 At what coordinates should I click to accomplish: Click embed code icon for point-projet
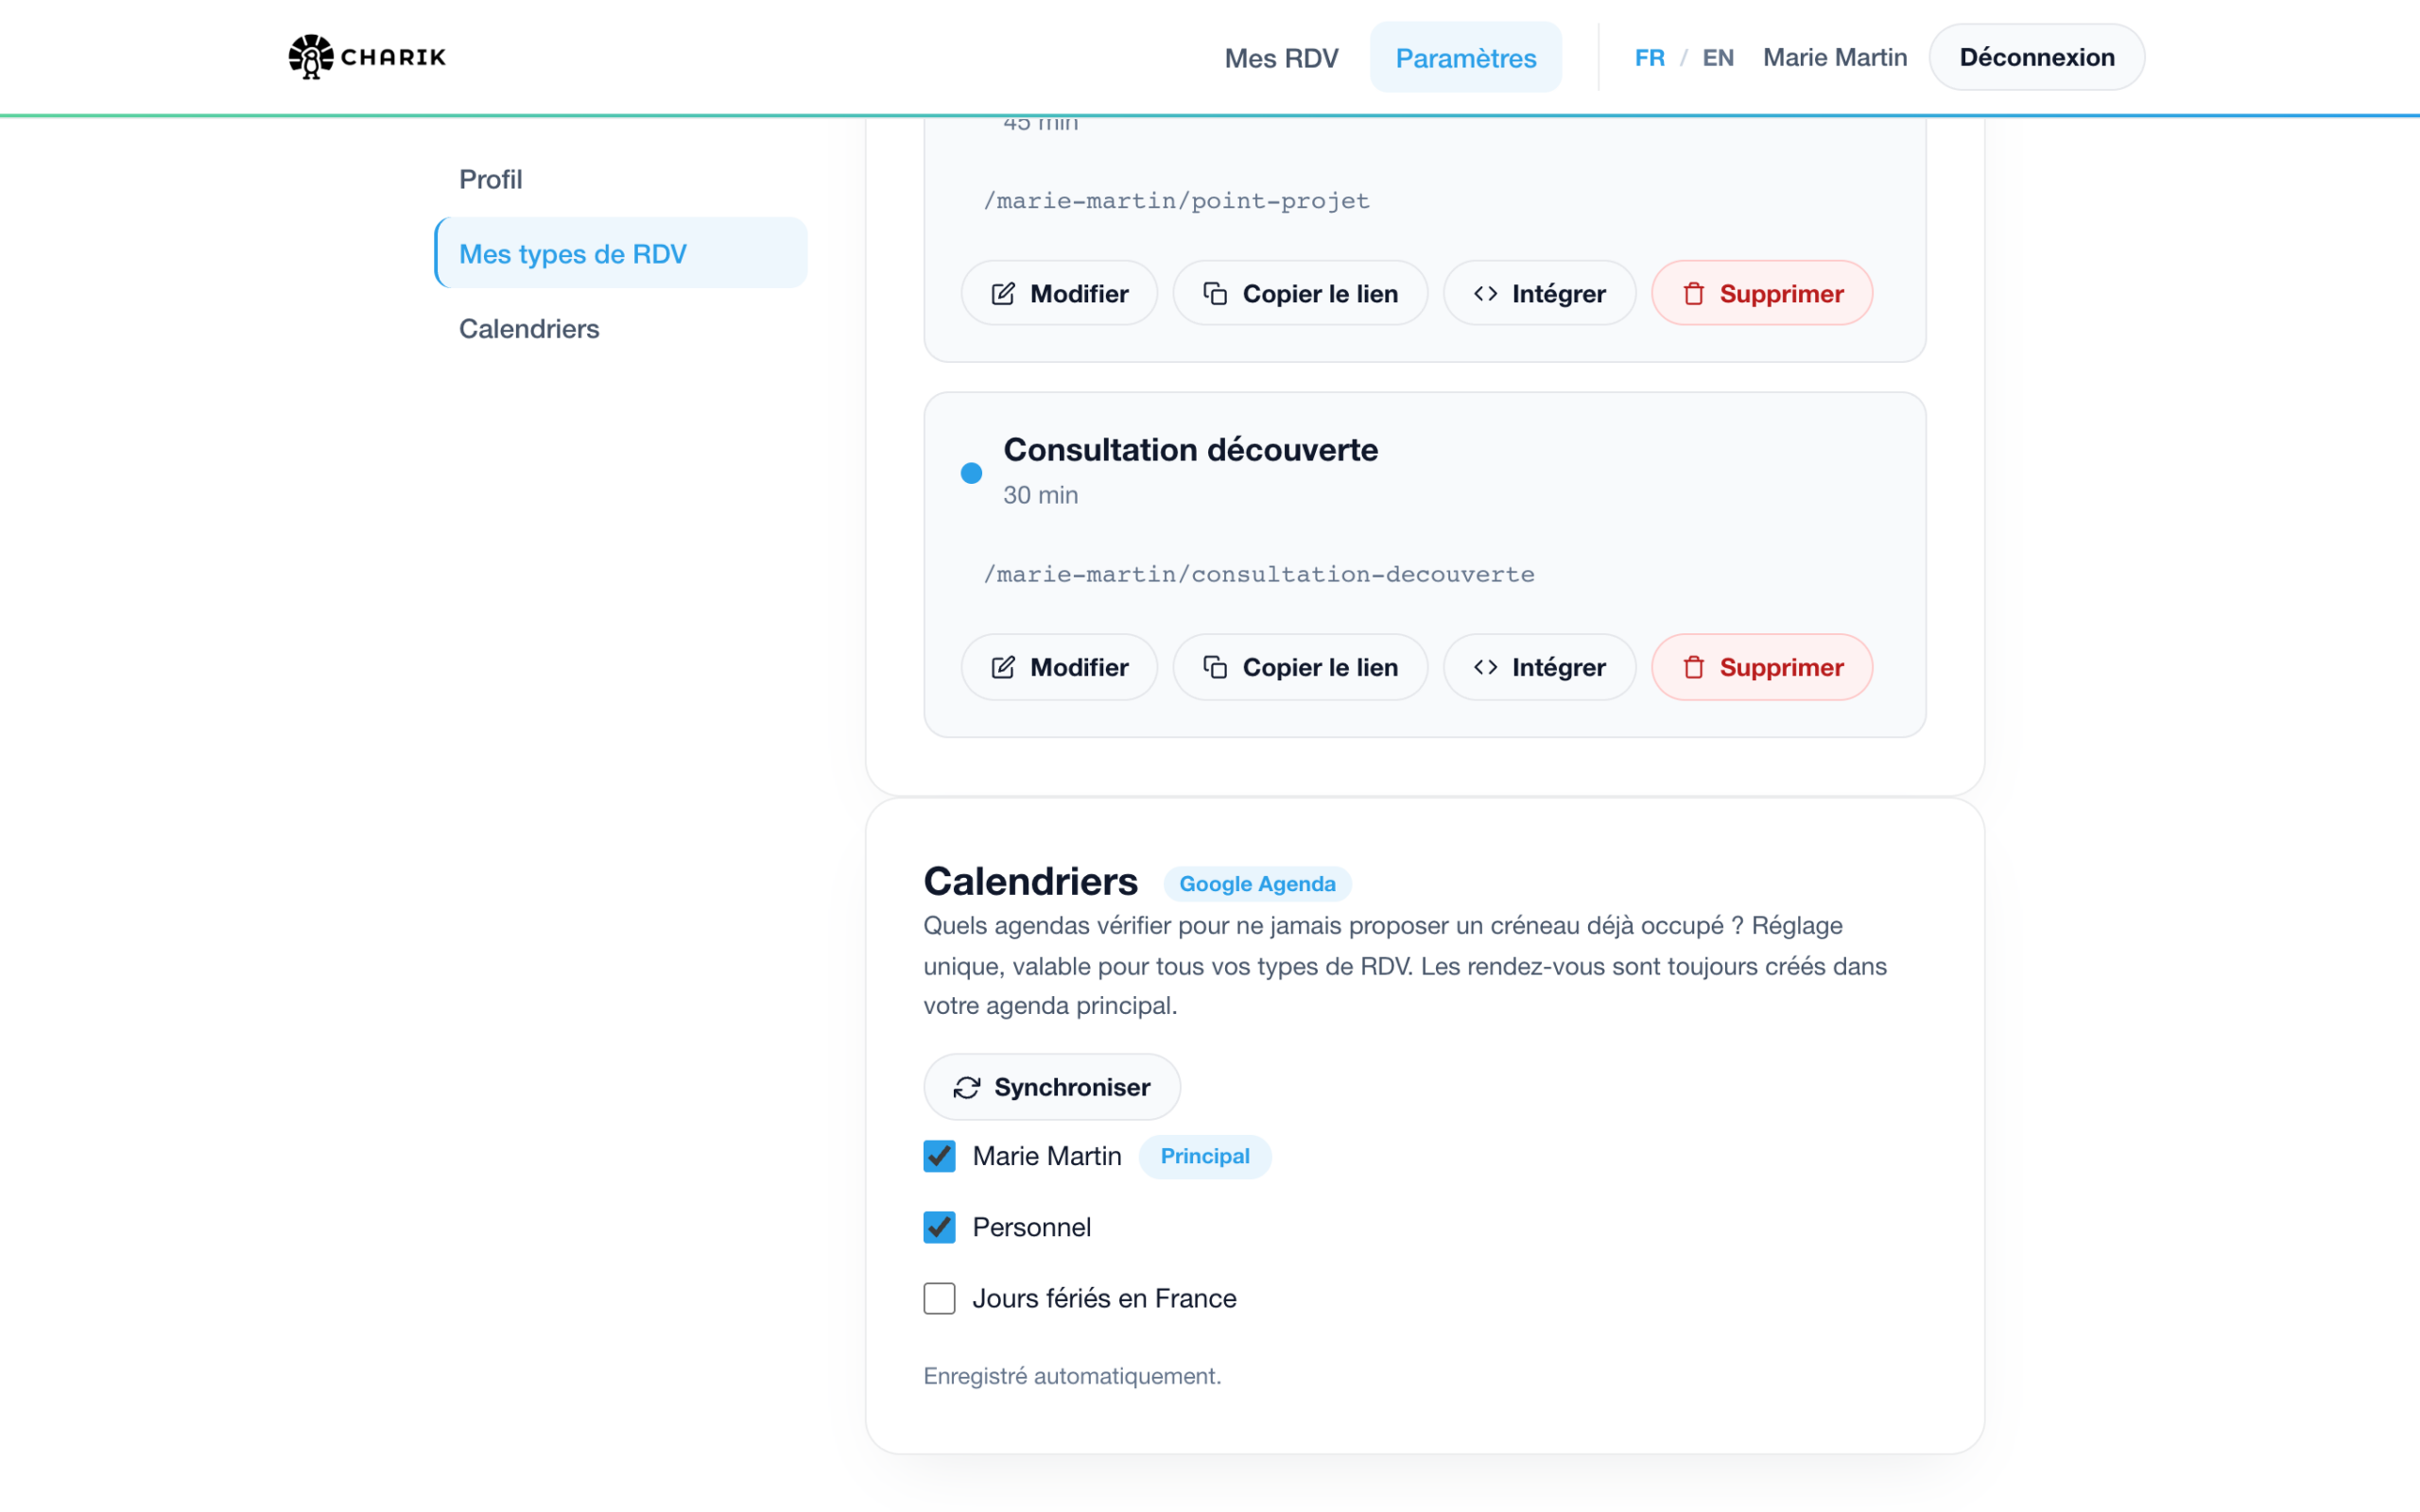[1485, 293]
